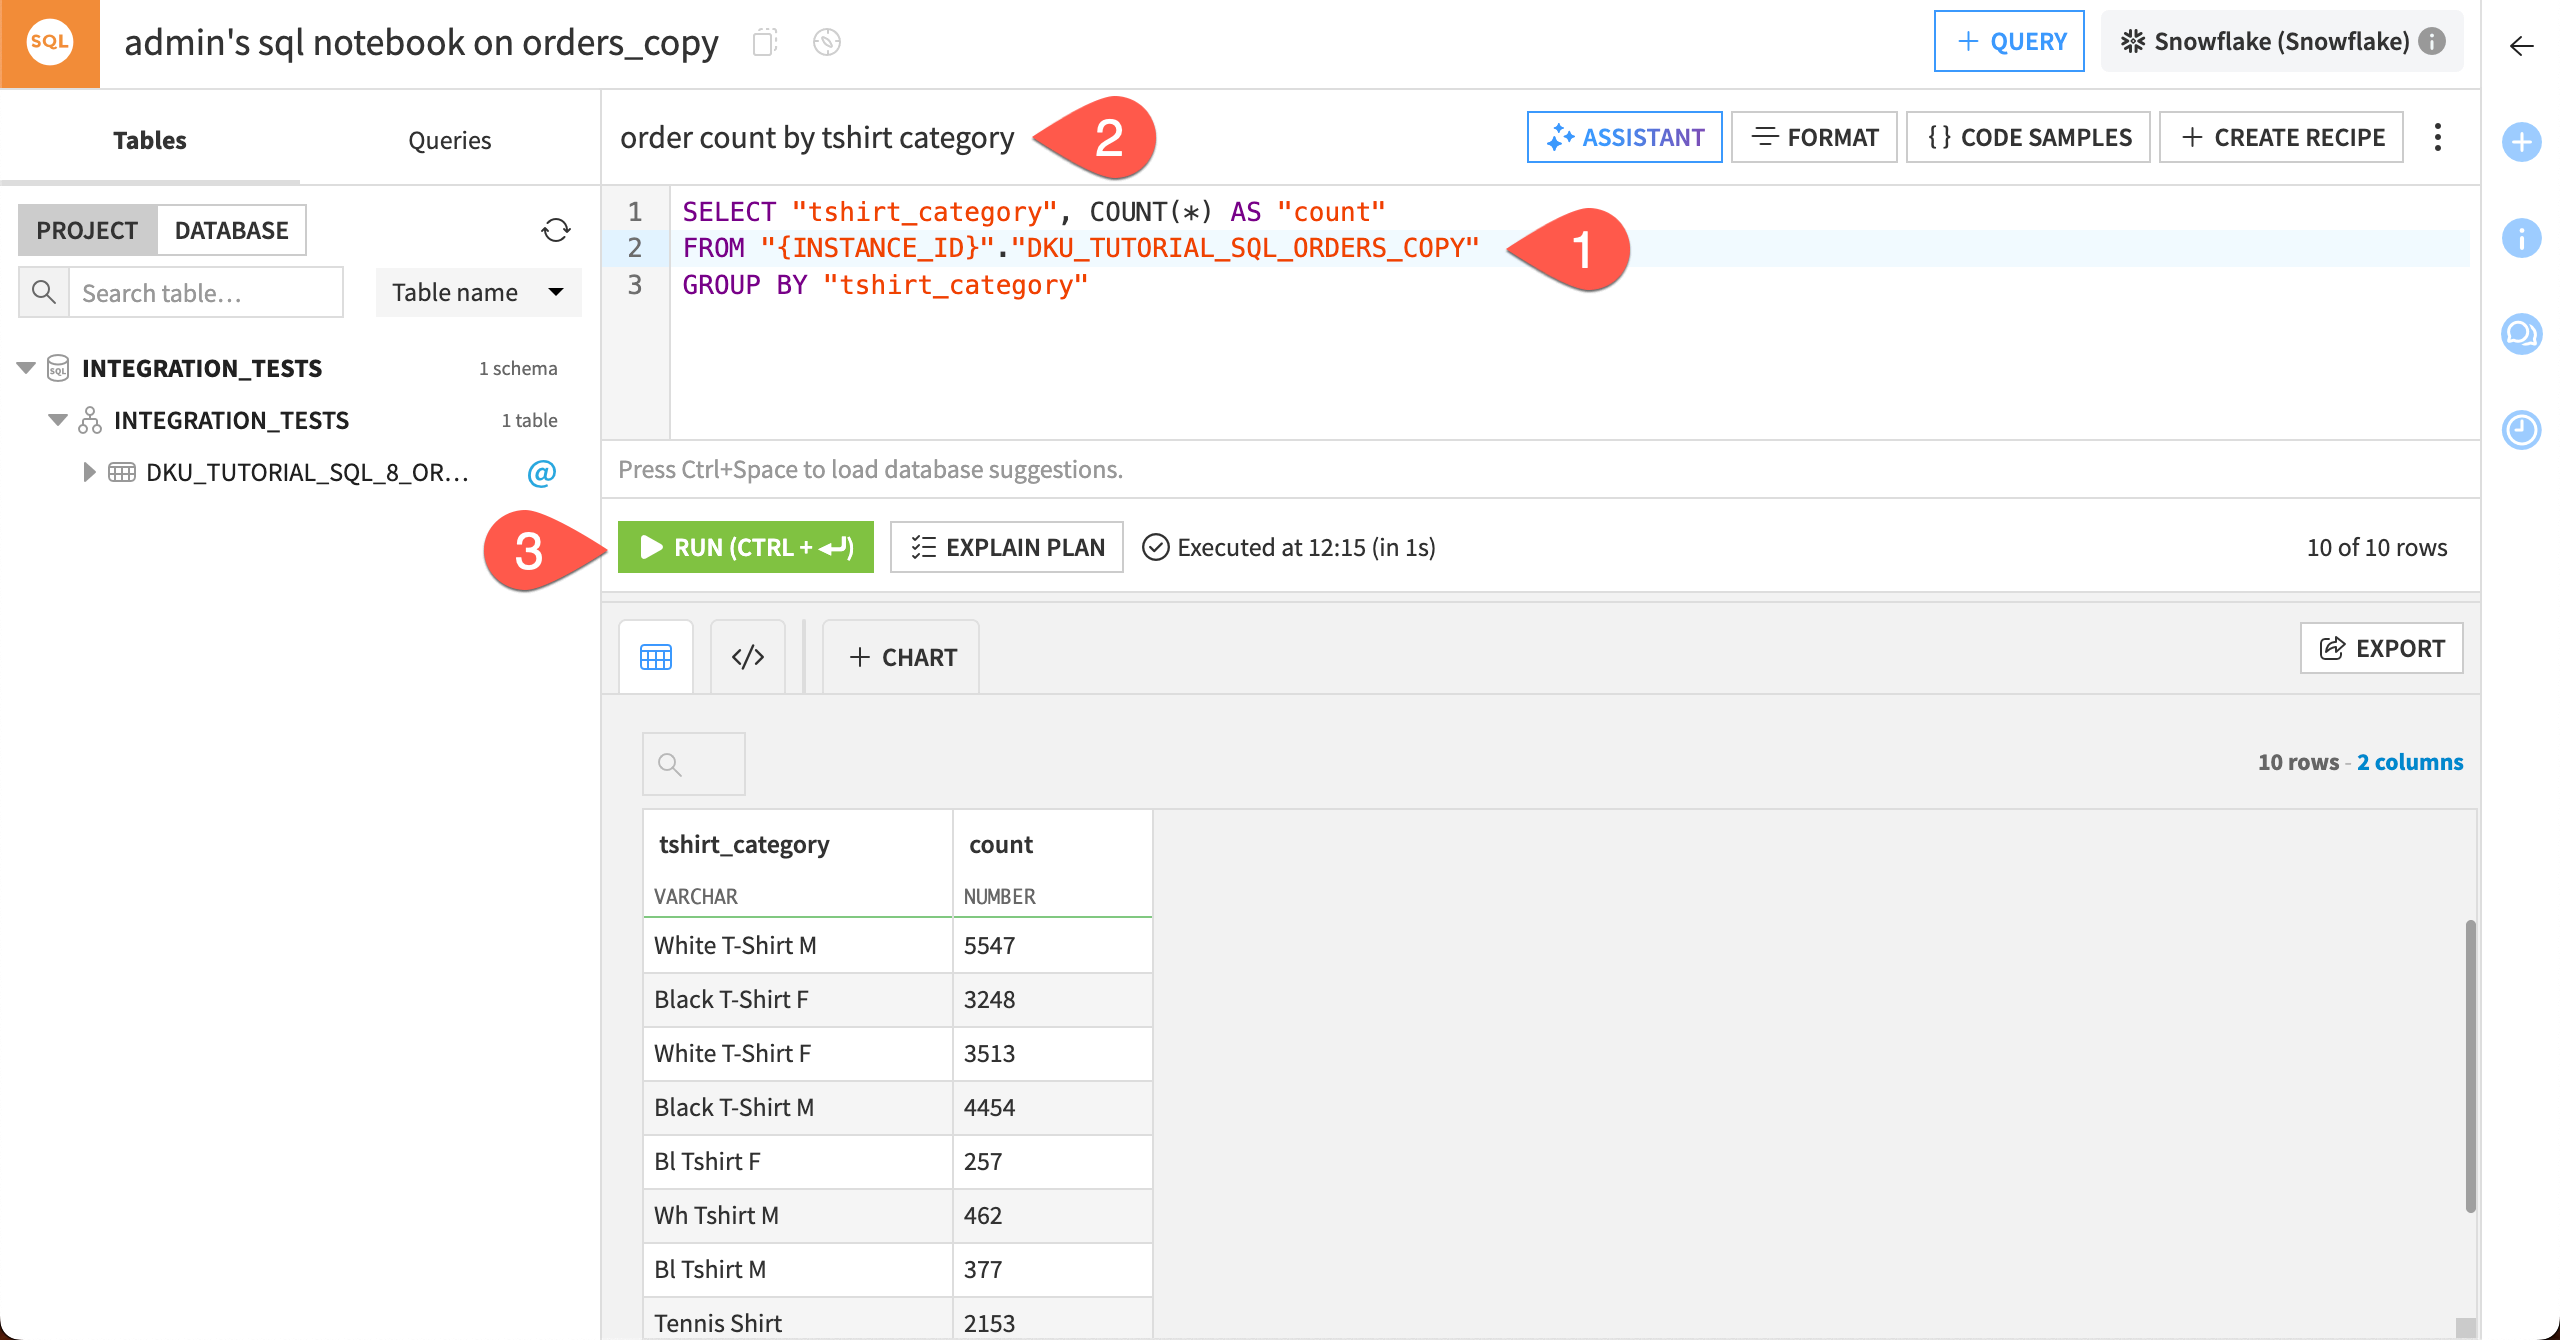This screenshot has width=2560, height=1340.
Task: Collapse the INTEGRATION_TESTS schema
Action: [x=57, y=419]
